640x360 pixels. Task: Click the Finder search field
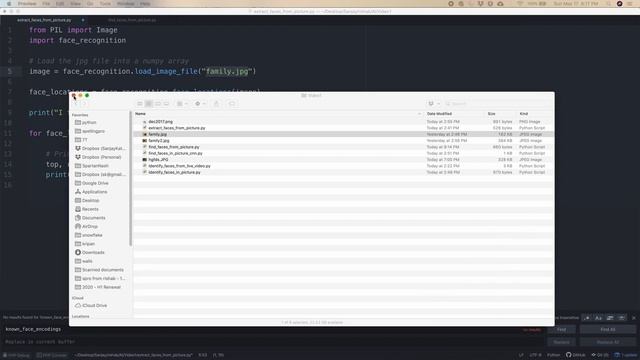tap(498, 104)
